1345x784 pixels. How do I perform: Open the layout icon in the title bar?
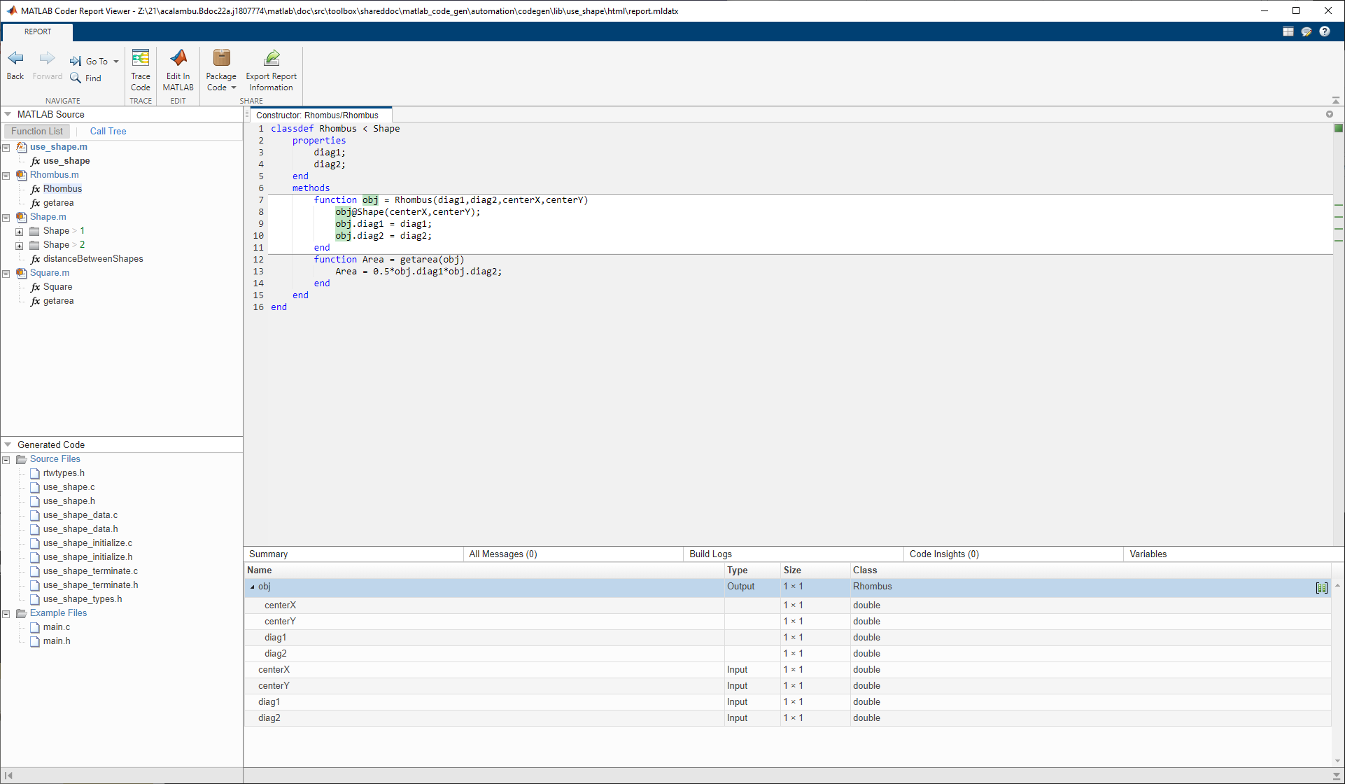1288,31
